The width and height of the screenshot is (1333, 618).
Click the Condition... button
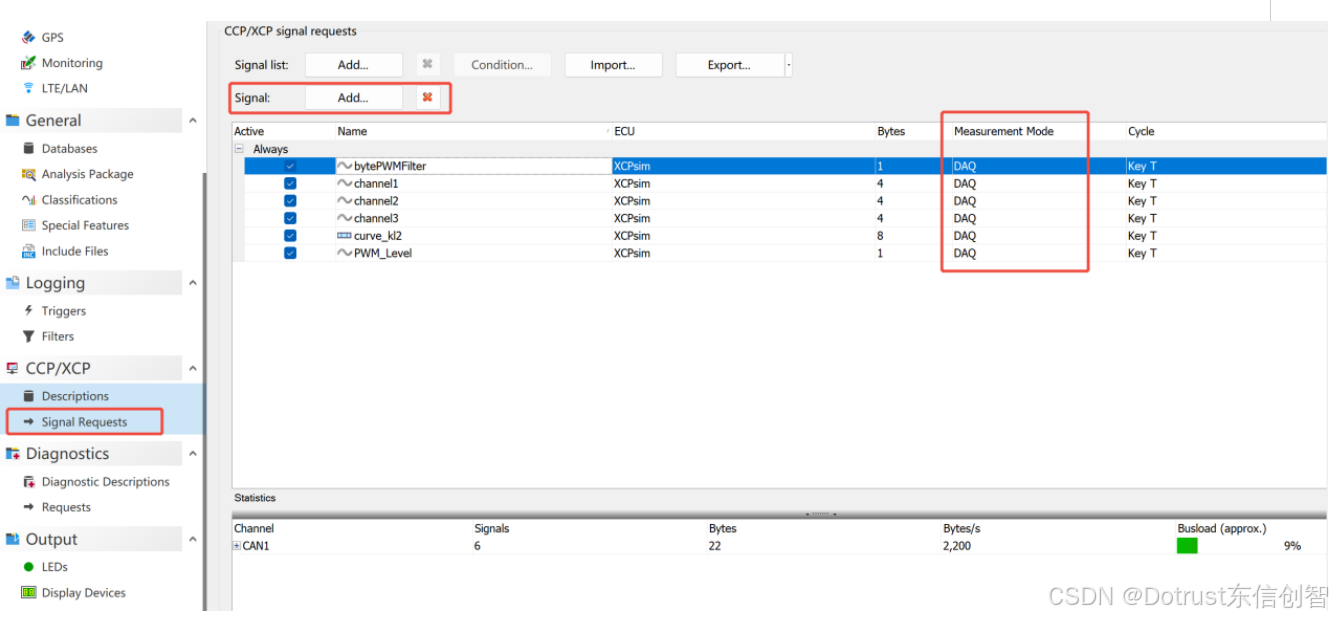tap(502, 65)
